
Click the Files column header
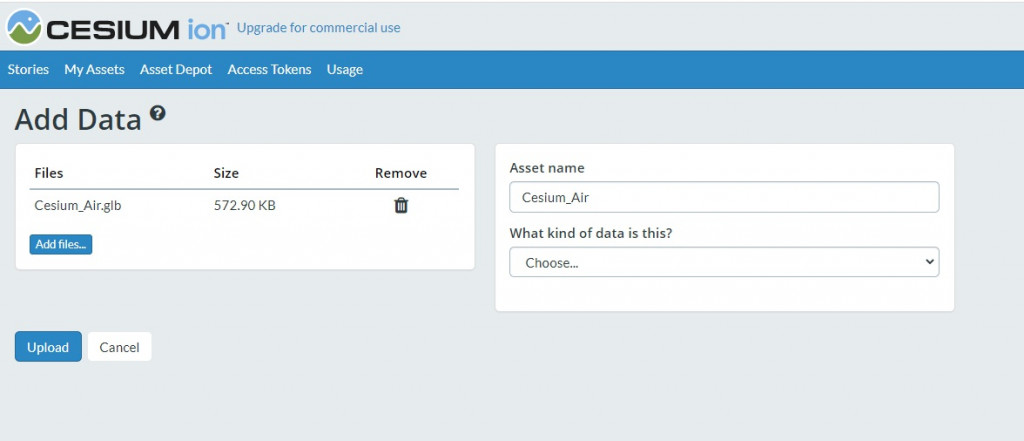coord(49,173)
